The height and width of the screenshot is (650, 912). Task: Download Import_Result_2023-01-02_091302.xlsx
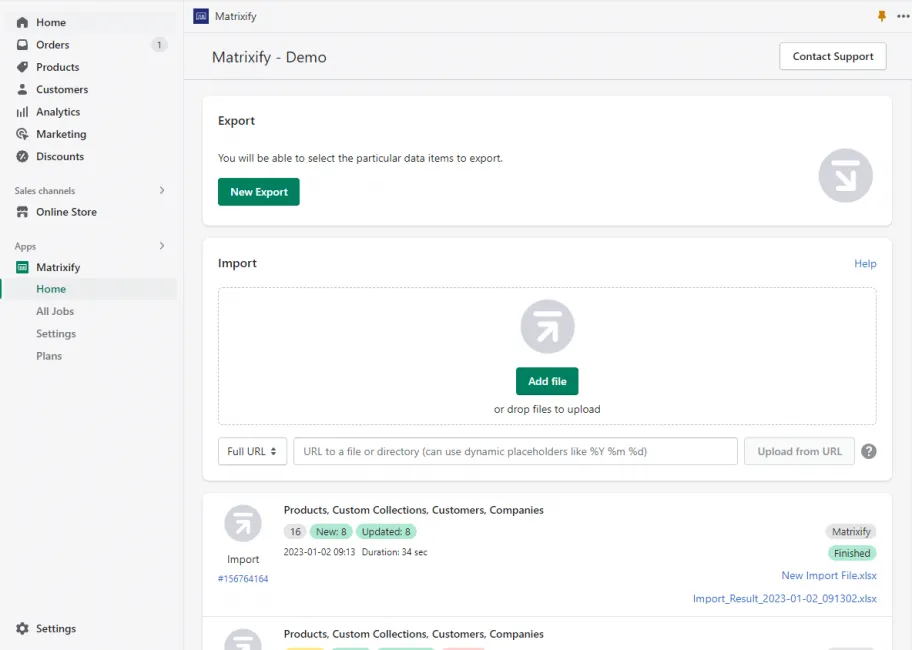click(x=785, y=598)
